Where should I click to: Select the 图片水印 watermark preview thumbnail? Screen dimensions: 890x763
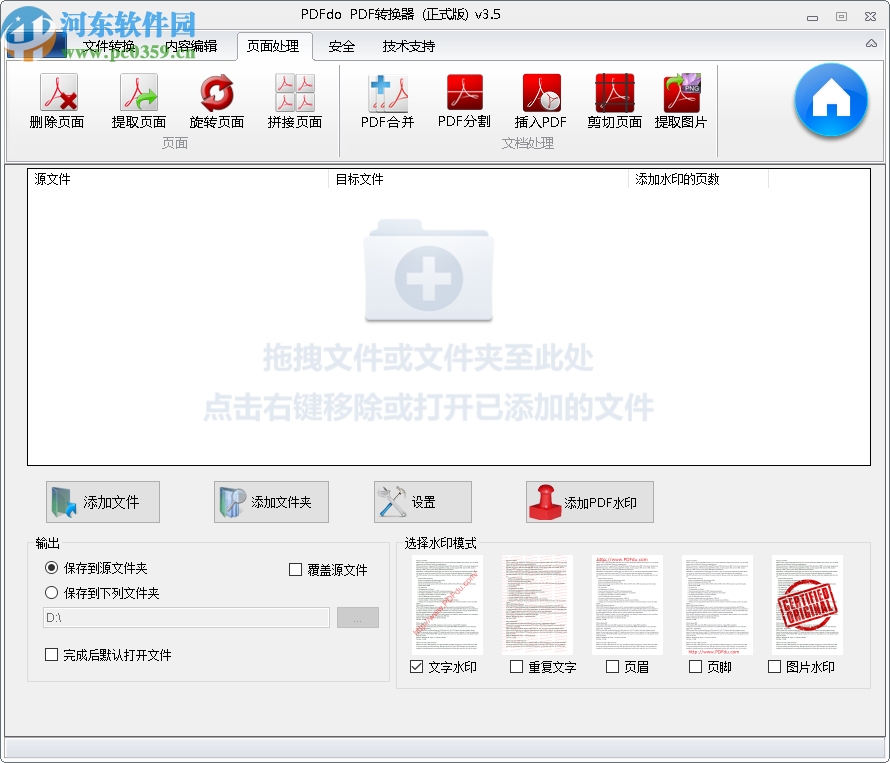(804, 604)
